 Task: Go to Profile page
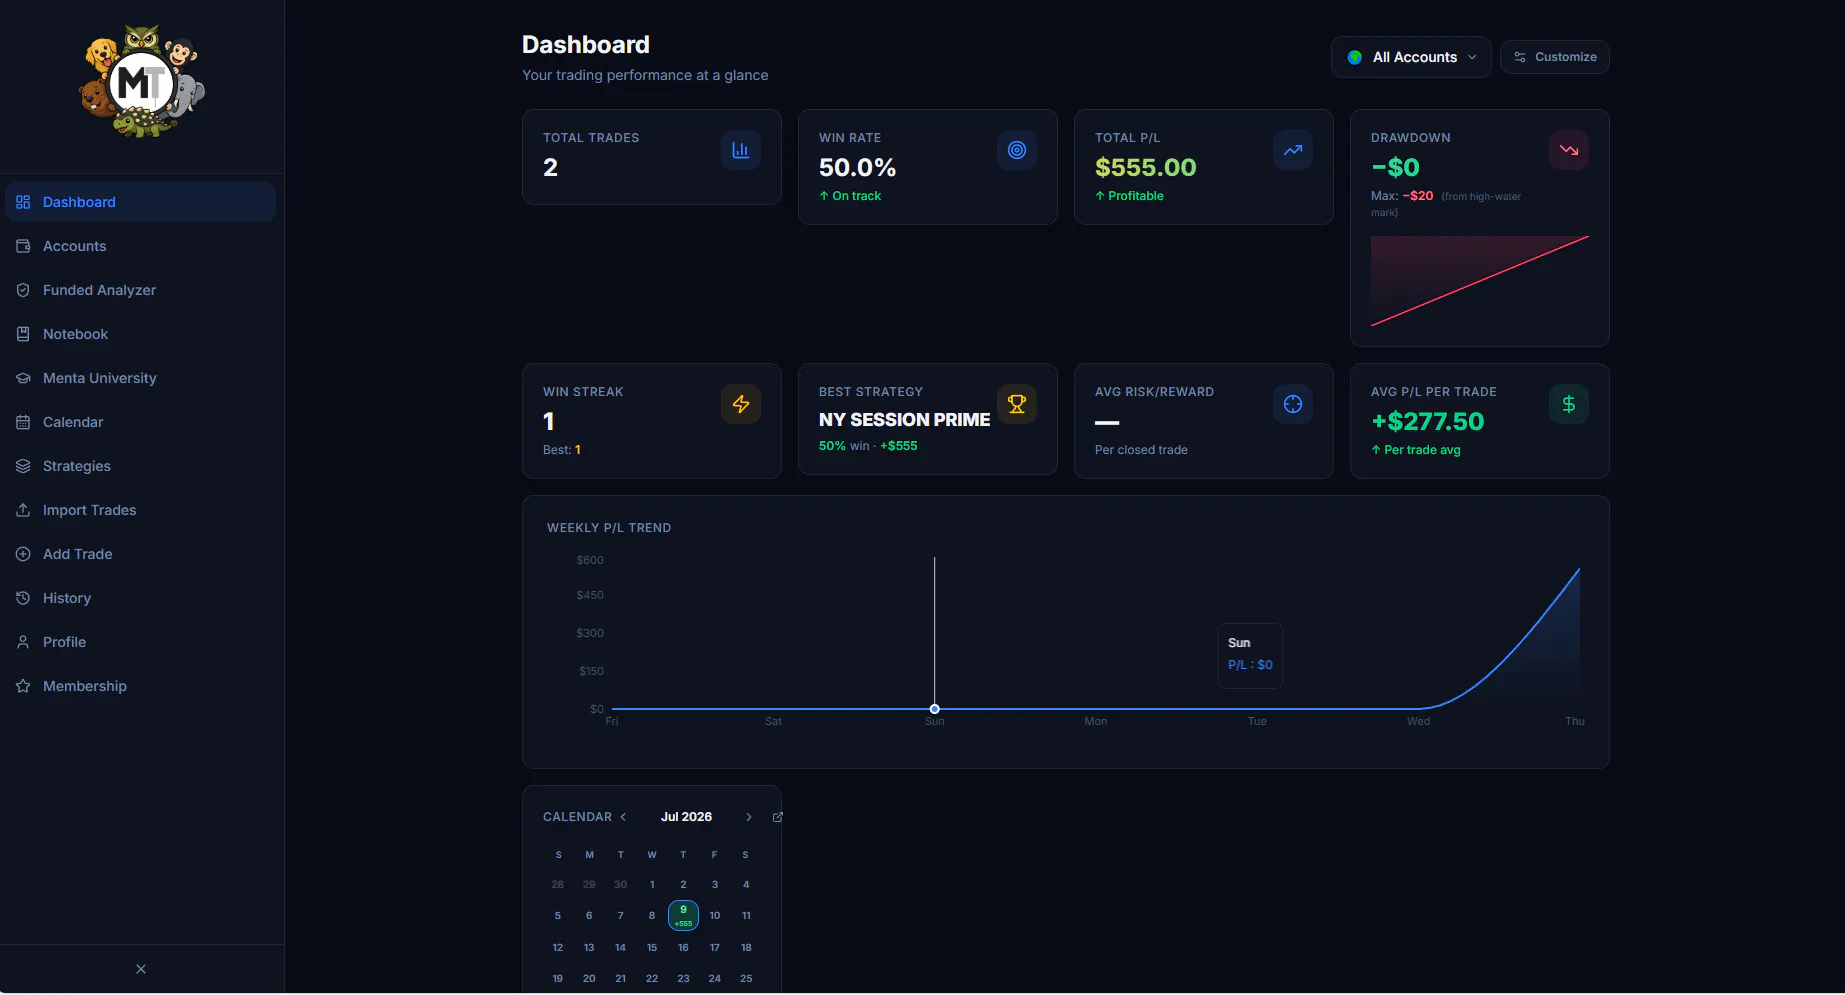pos(140,642)
